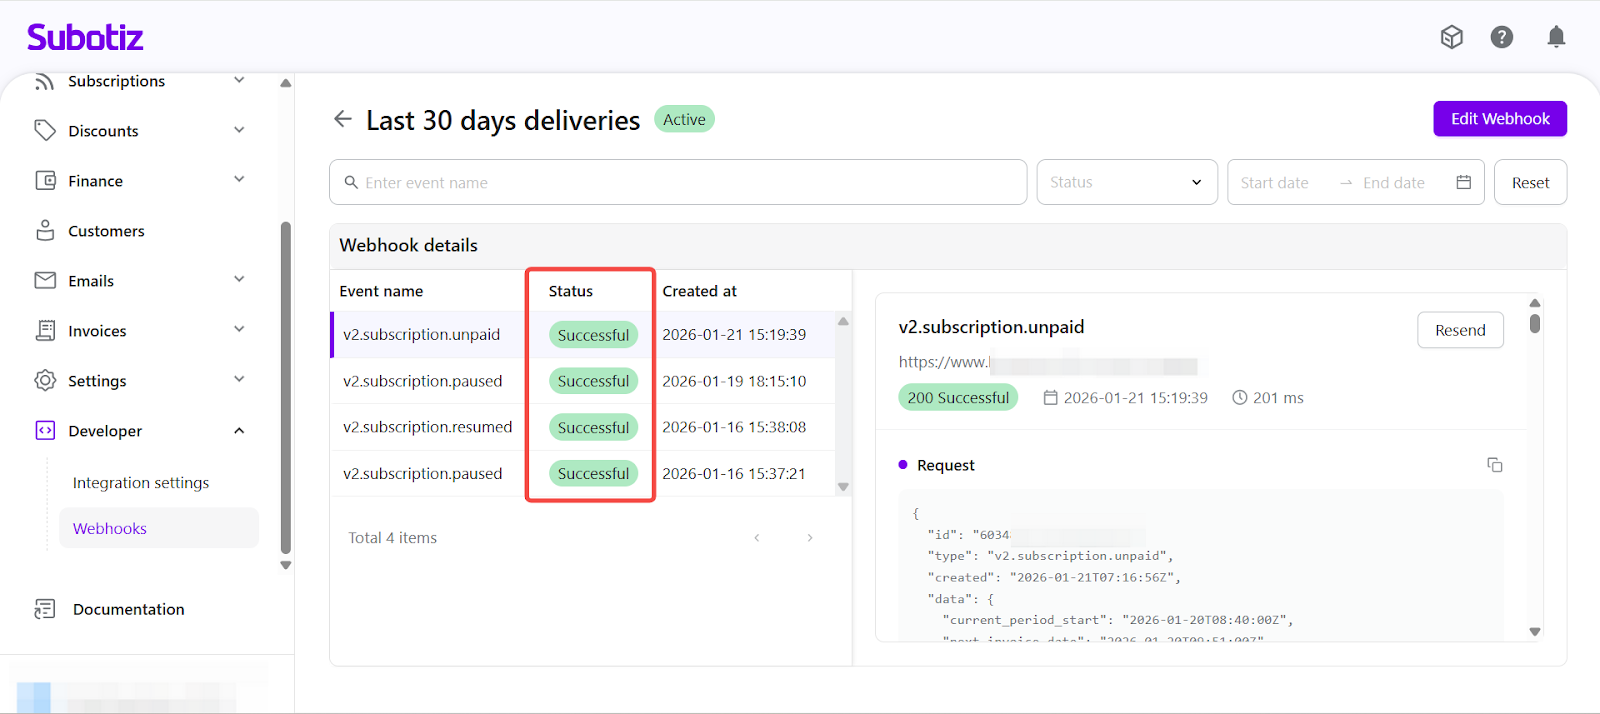This screenshot has height=714, width=1600.
Task: Click the Edit Webhook button
Action: [1499, 119]
